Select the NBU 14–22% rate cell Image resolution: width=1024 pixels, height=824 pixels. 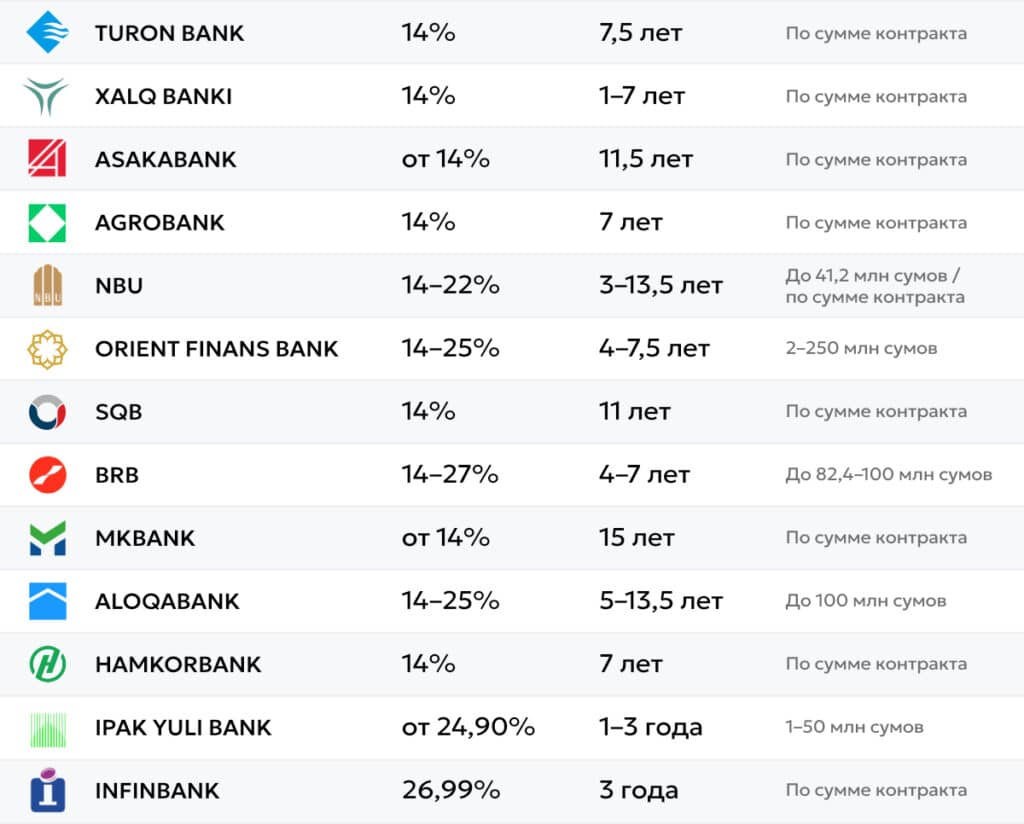click(451, 285)
